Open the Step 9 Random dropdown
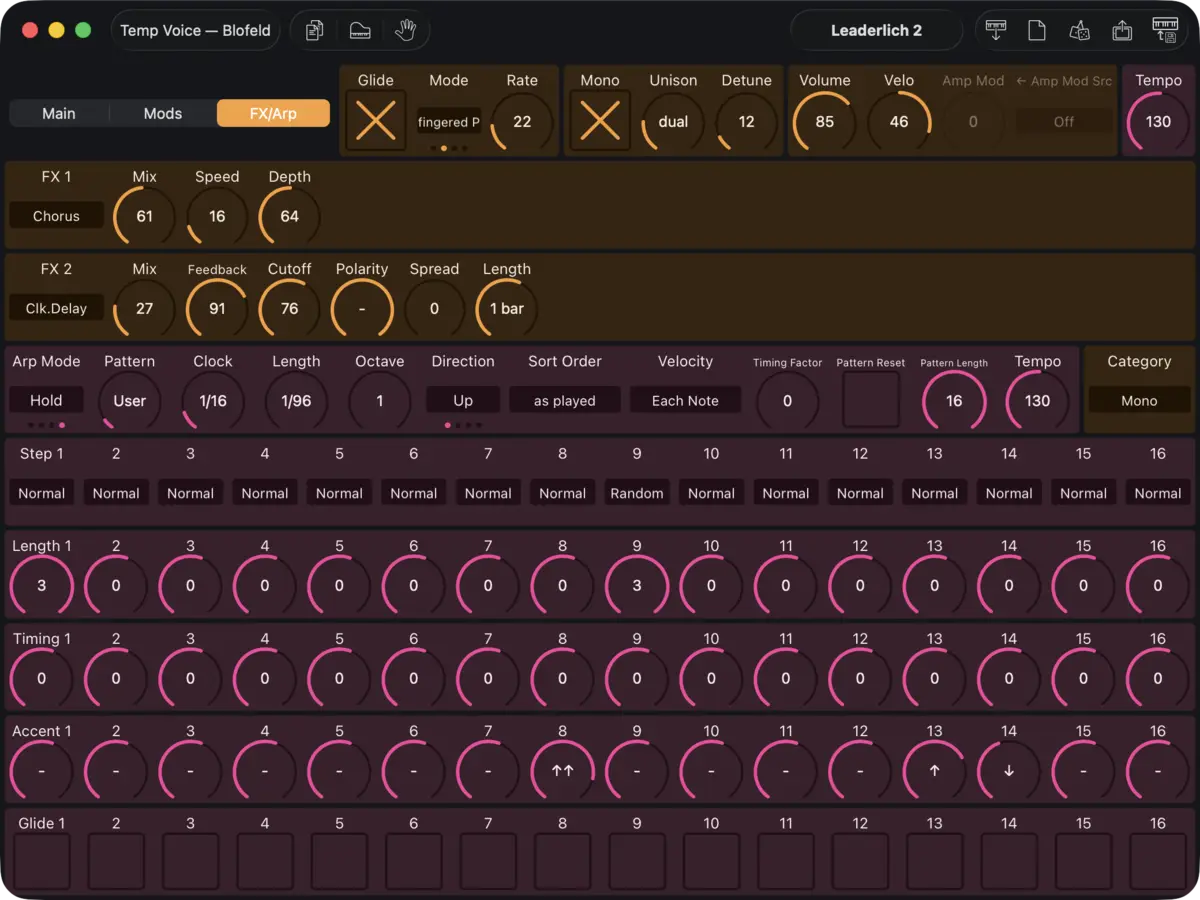The height and width of the screenshot is (900, 1200). tap(637, 493)
